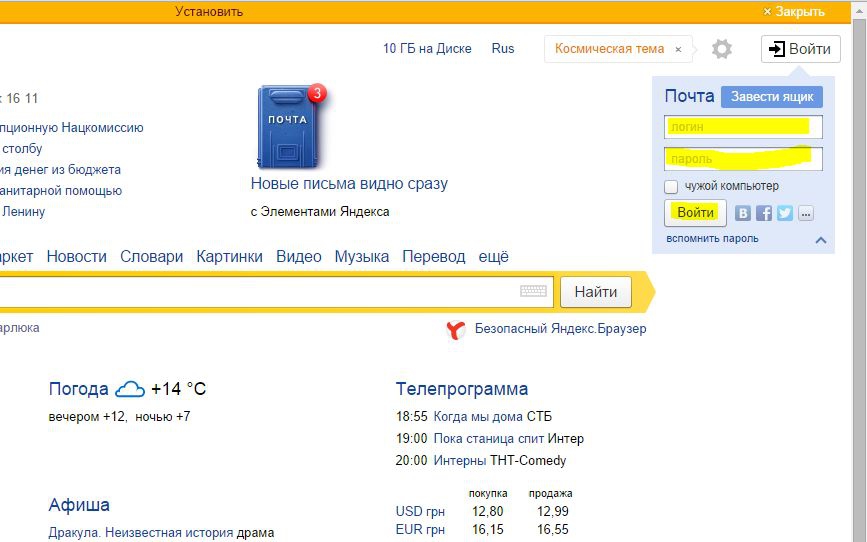Image resolution: width=867 pixels, height=542 pixels.
Task: Apply the Космическая тема link
Action: point(609,49)
